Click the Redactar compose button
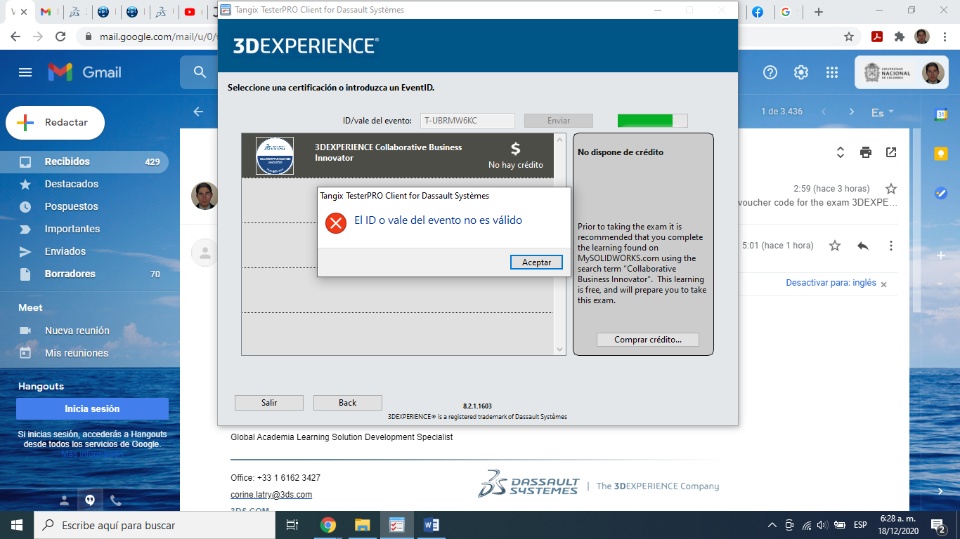Image resolution: width=960 pixels, height=539 pixels. pyautogui.click(x=55, y=122)
